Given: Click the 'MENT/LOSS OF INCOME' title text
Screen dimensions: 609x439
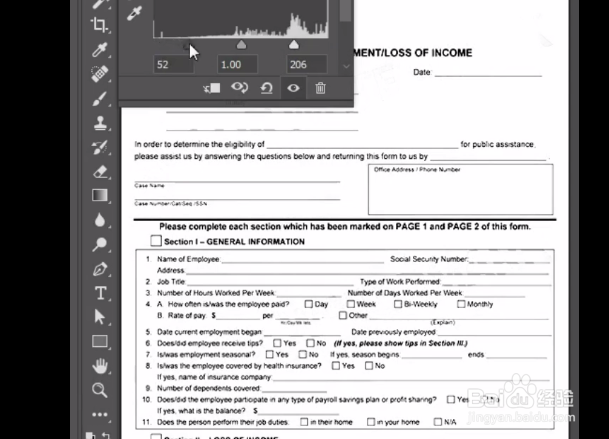Looking at the screenshot, I should point(412,53).
